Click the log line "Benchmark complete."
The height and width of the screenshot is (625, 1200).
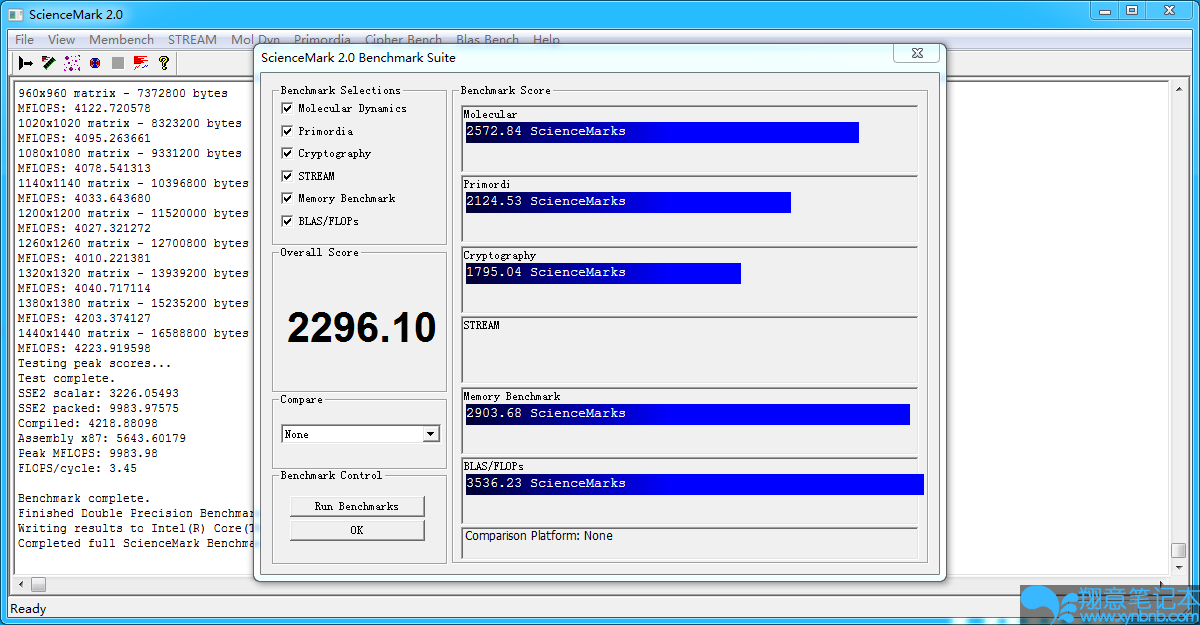(x=84, y=498)
